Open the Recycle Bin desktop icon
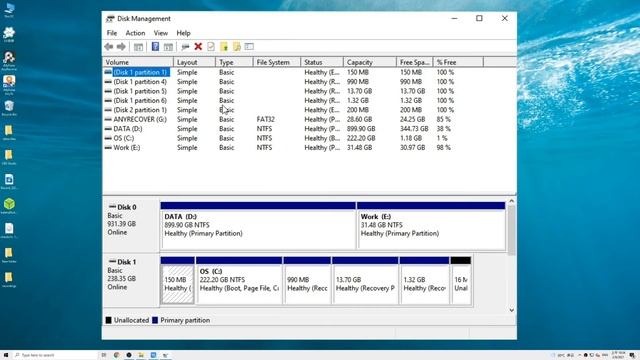This screenshot has height=360, width=640. 9,108
